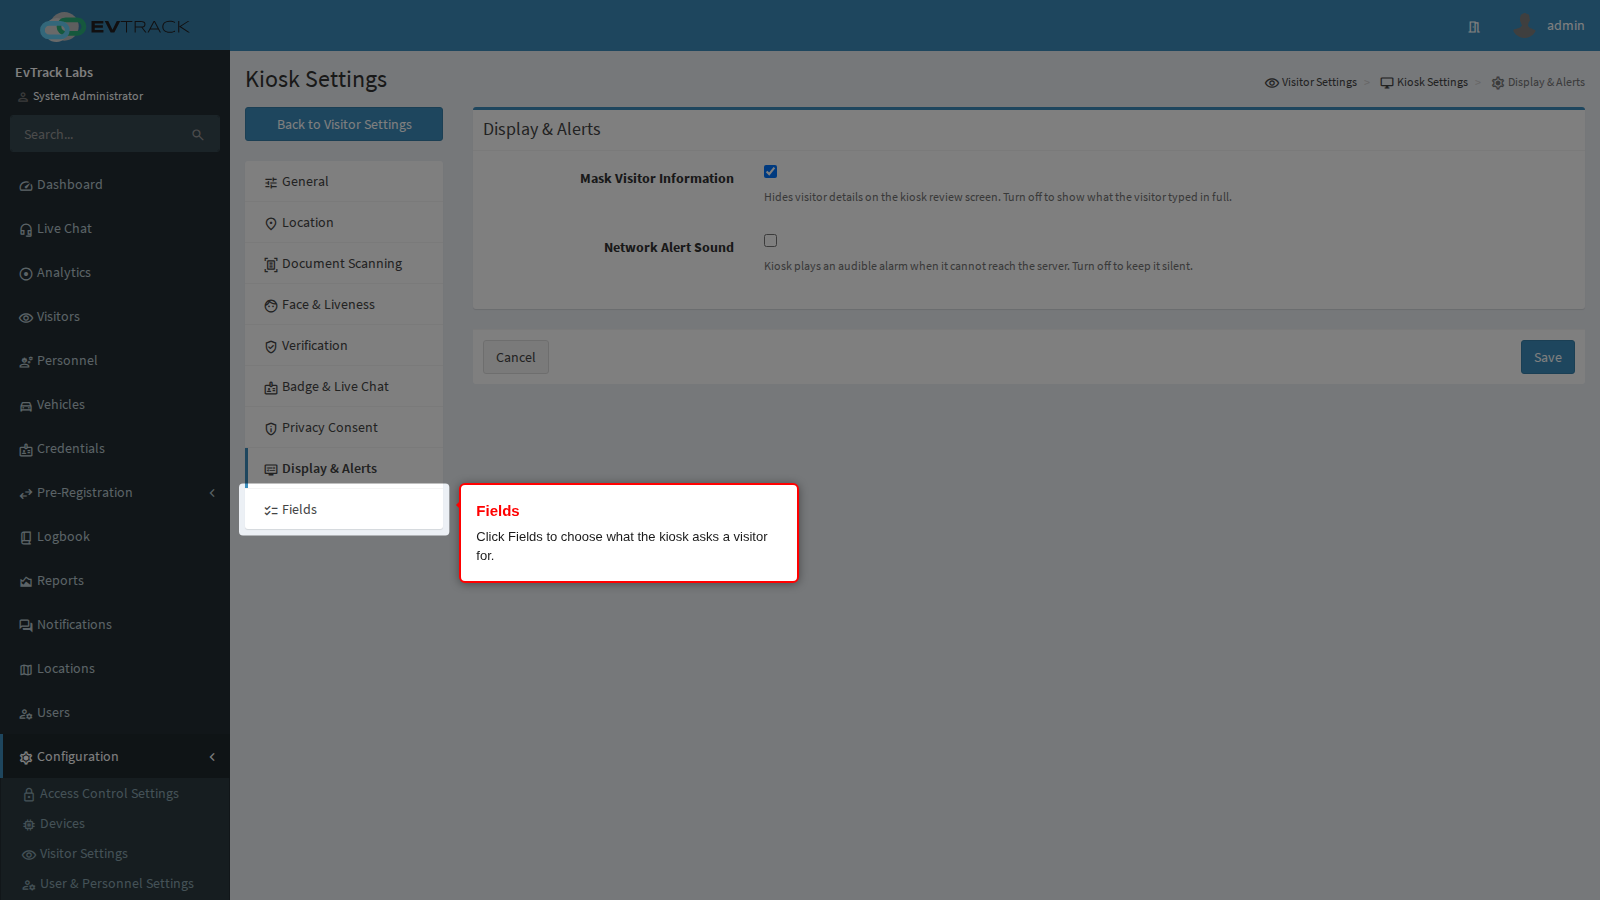1600x900 pixels.
Task: Expand the Pre-Registration submenu chevron
Action: point(212,493)
